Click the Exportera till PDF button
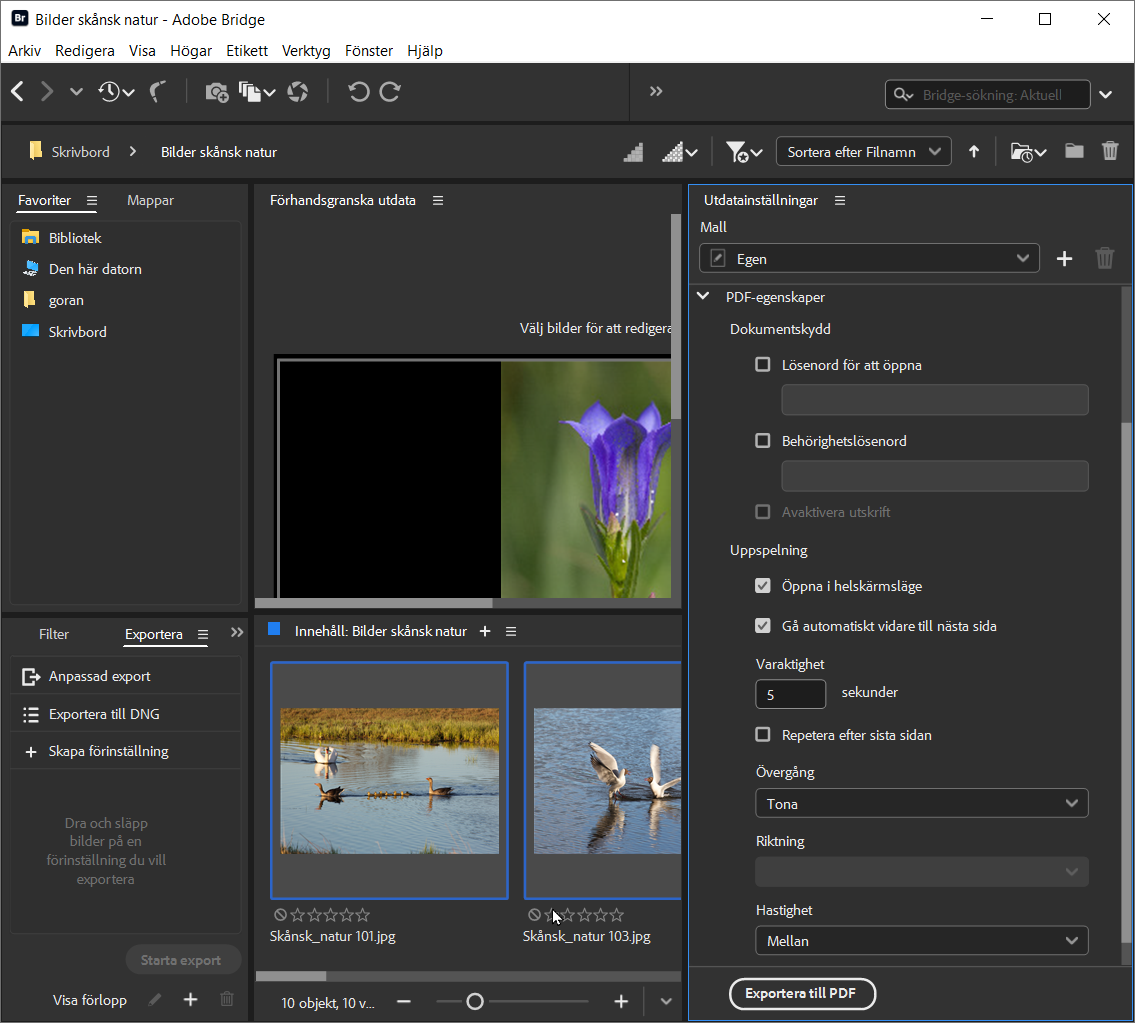Viewport: 1135px width, 1023px height. (x=803, y=994)
